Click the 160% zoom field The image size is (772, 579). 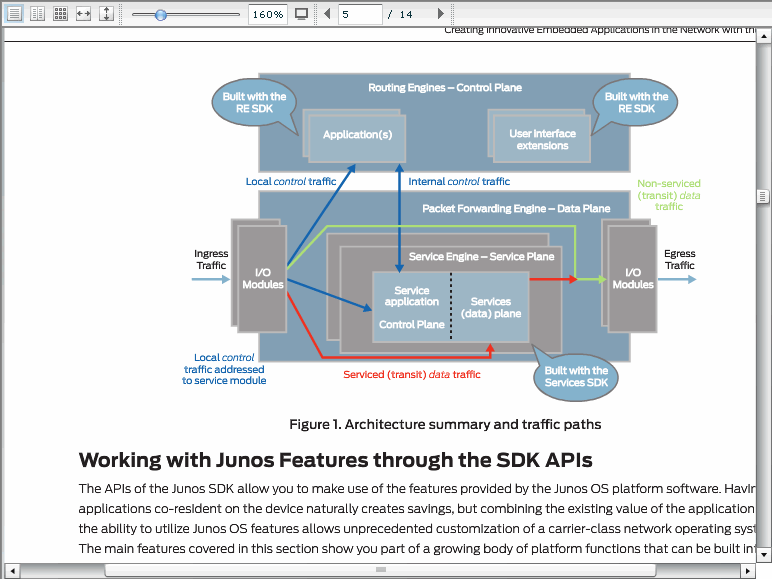[268, 14]
